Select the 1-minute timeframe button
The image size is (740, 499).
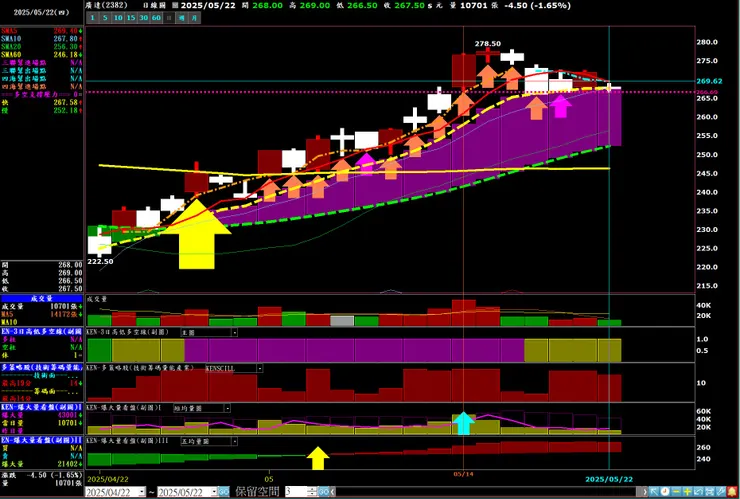(92, 18)
